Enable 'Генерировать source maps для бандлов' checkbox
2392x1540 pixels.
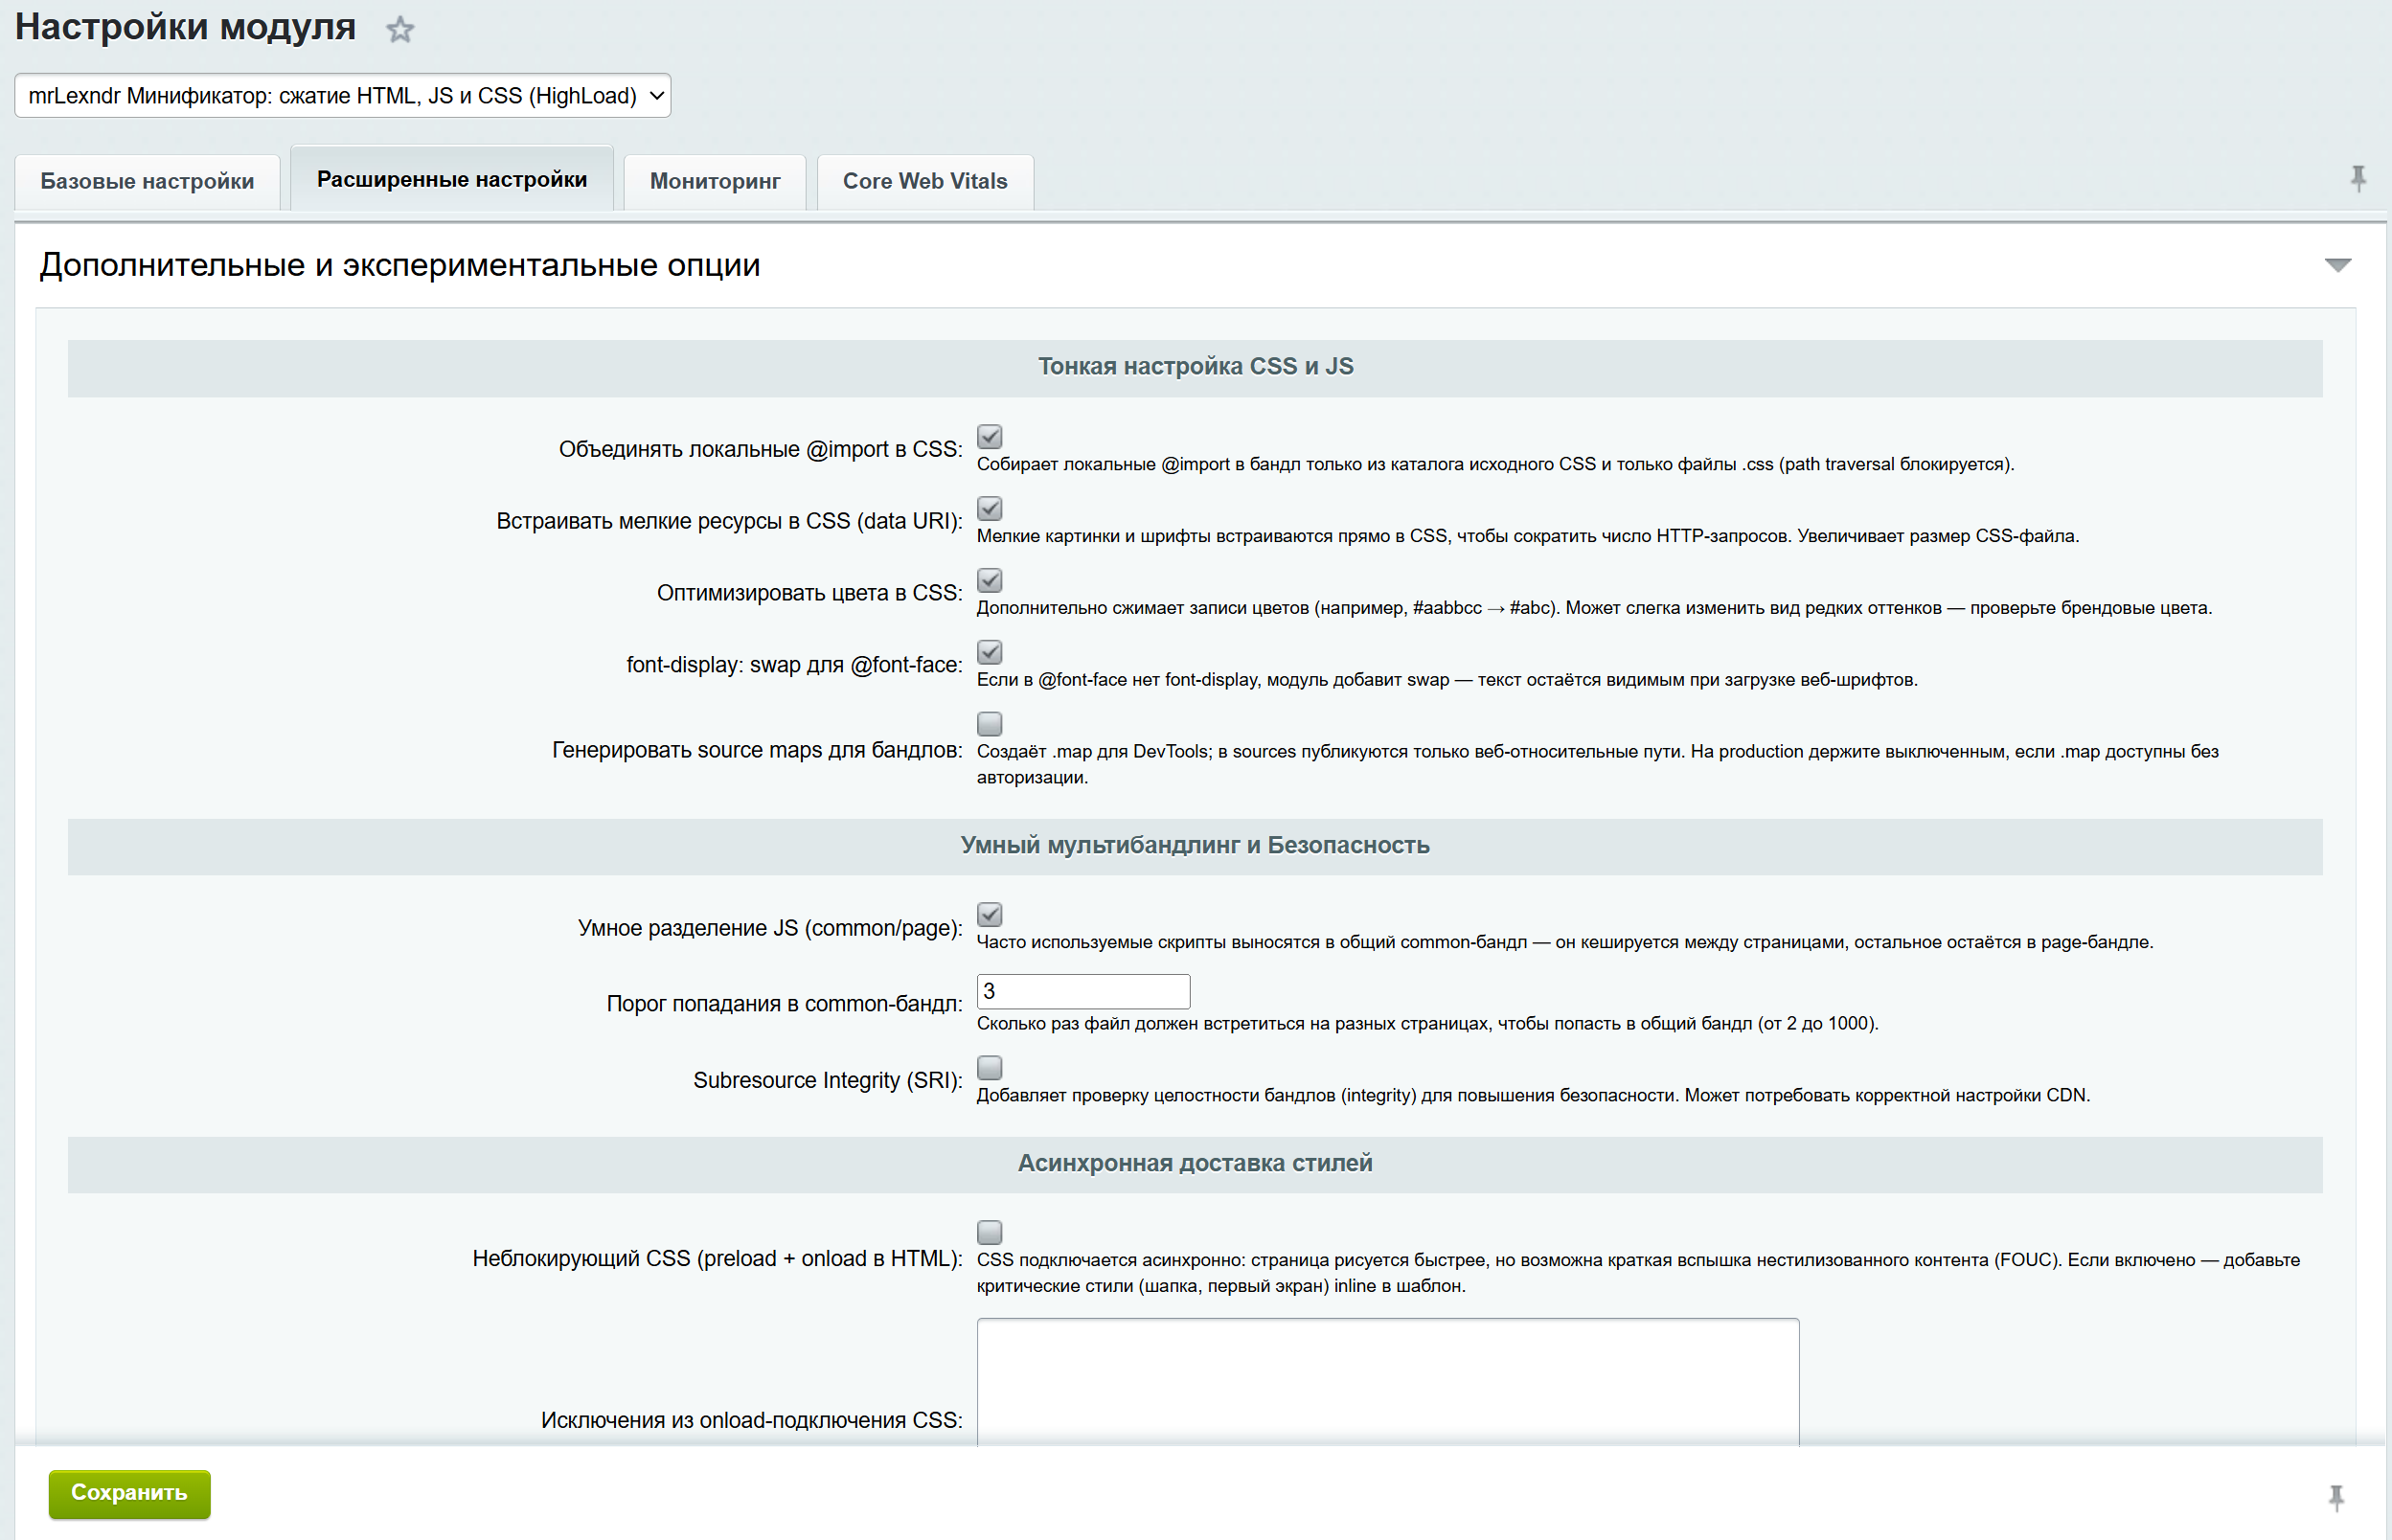click(989, 723)
